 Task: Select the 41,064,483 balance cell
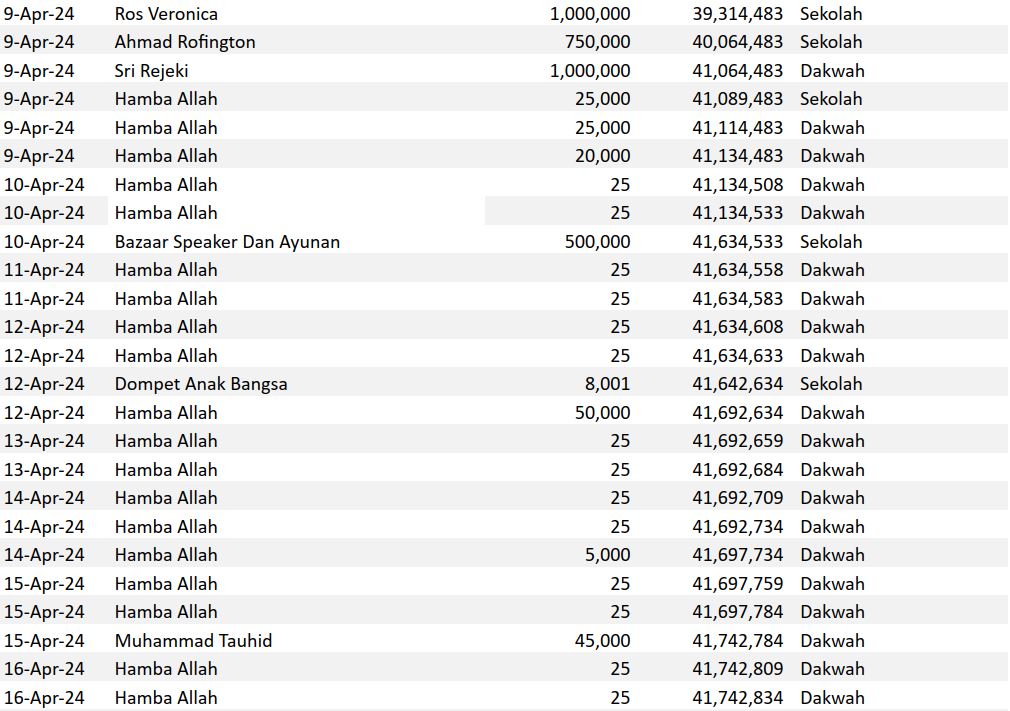point(737,71)
